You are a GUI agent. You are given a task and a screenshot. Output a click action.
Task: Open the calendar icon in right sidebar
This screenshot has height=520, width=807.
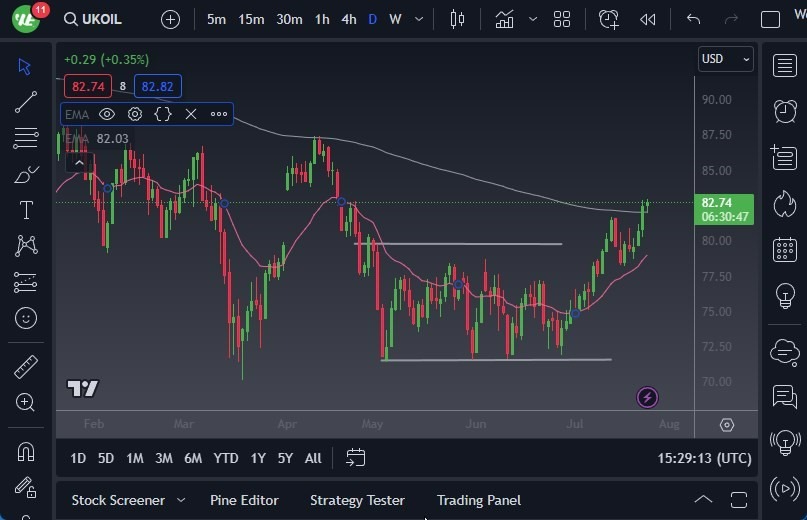(x=785, y=249)
